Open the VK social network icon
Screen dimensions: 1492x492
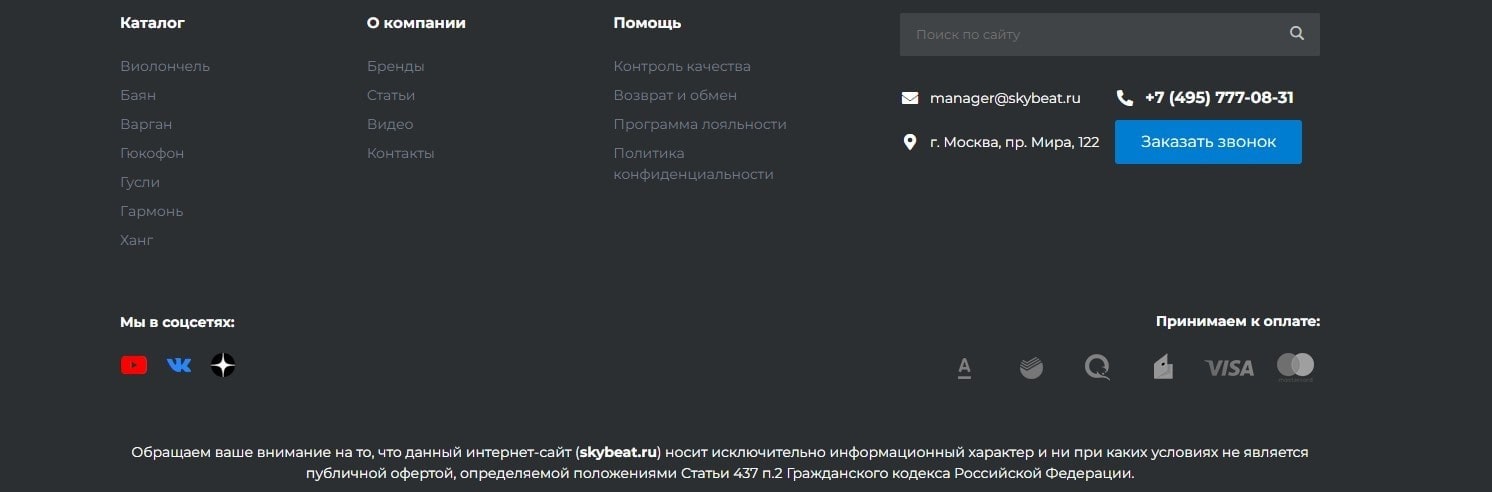(179, 365)
